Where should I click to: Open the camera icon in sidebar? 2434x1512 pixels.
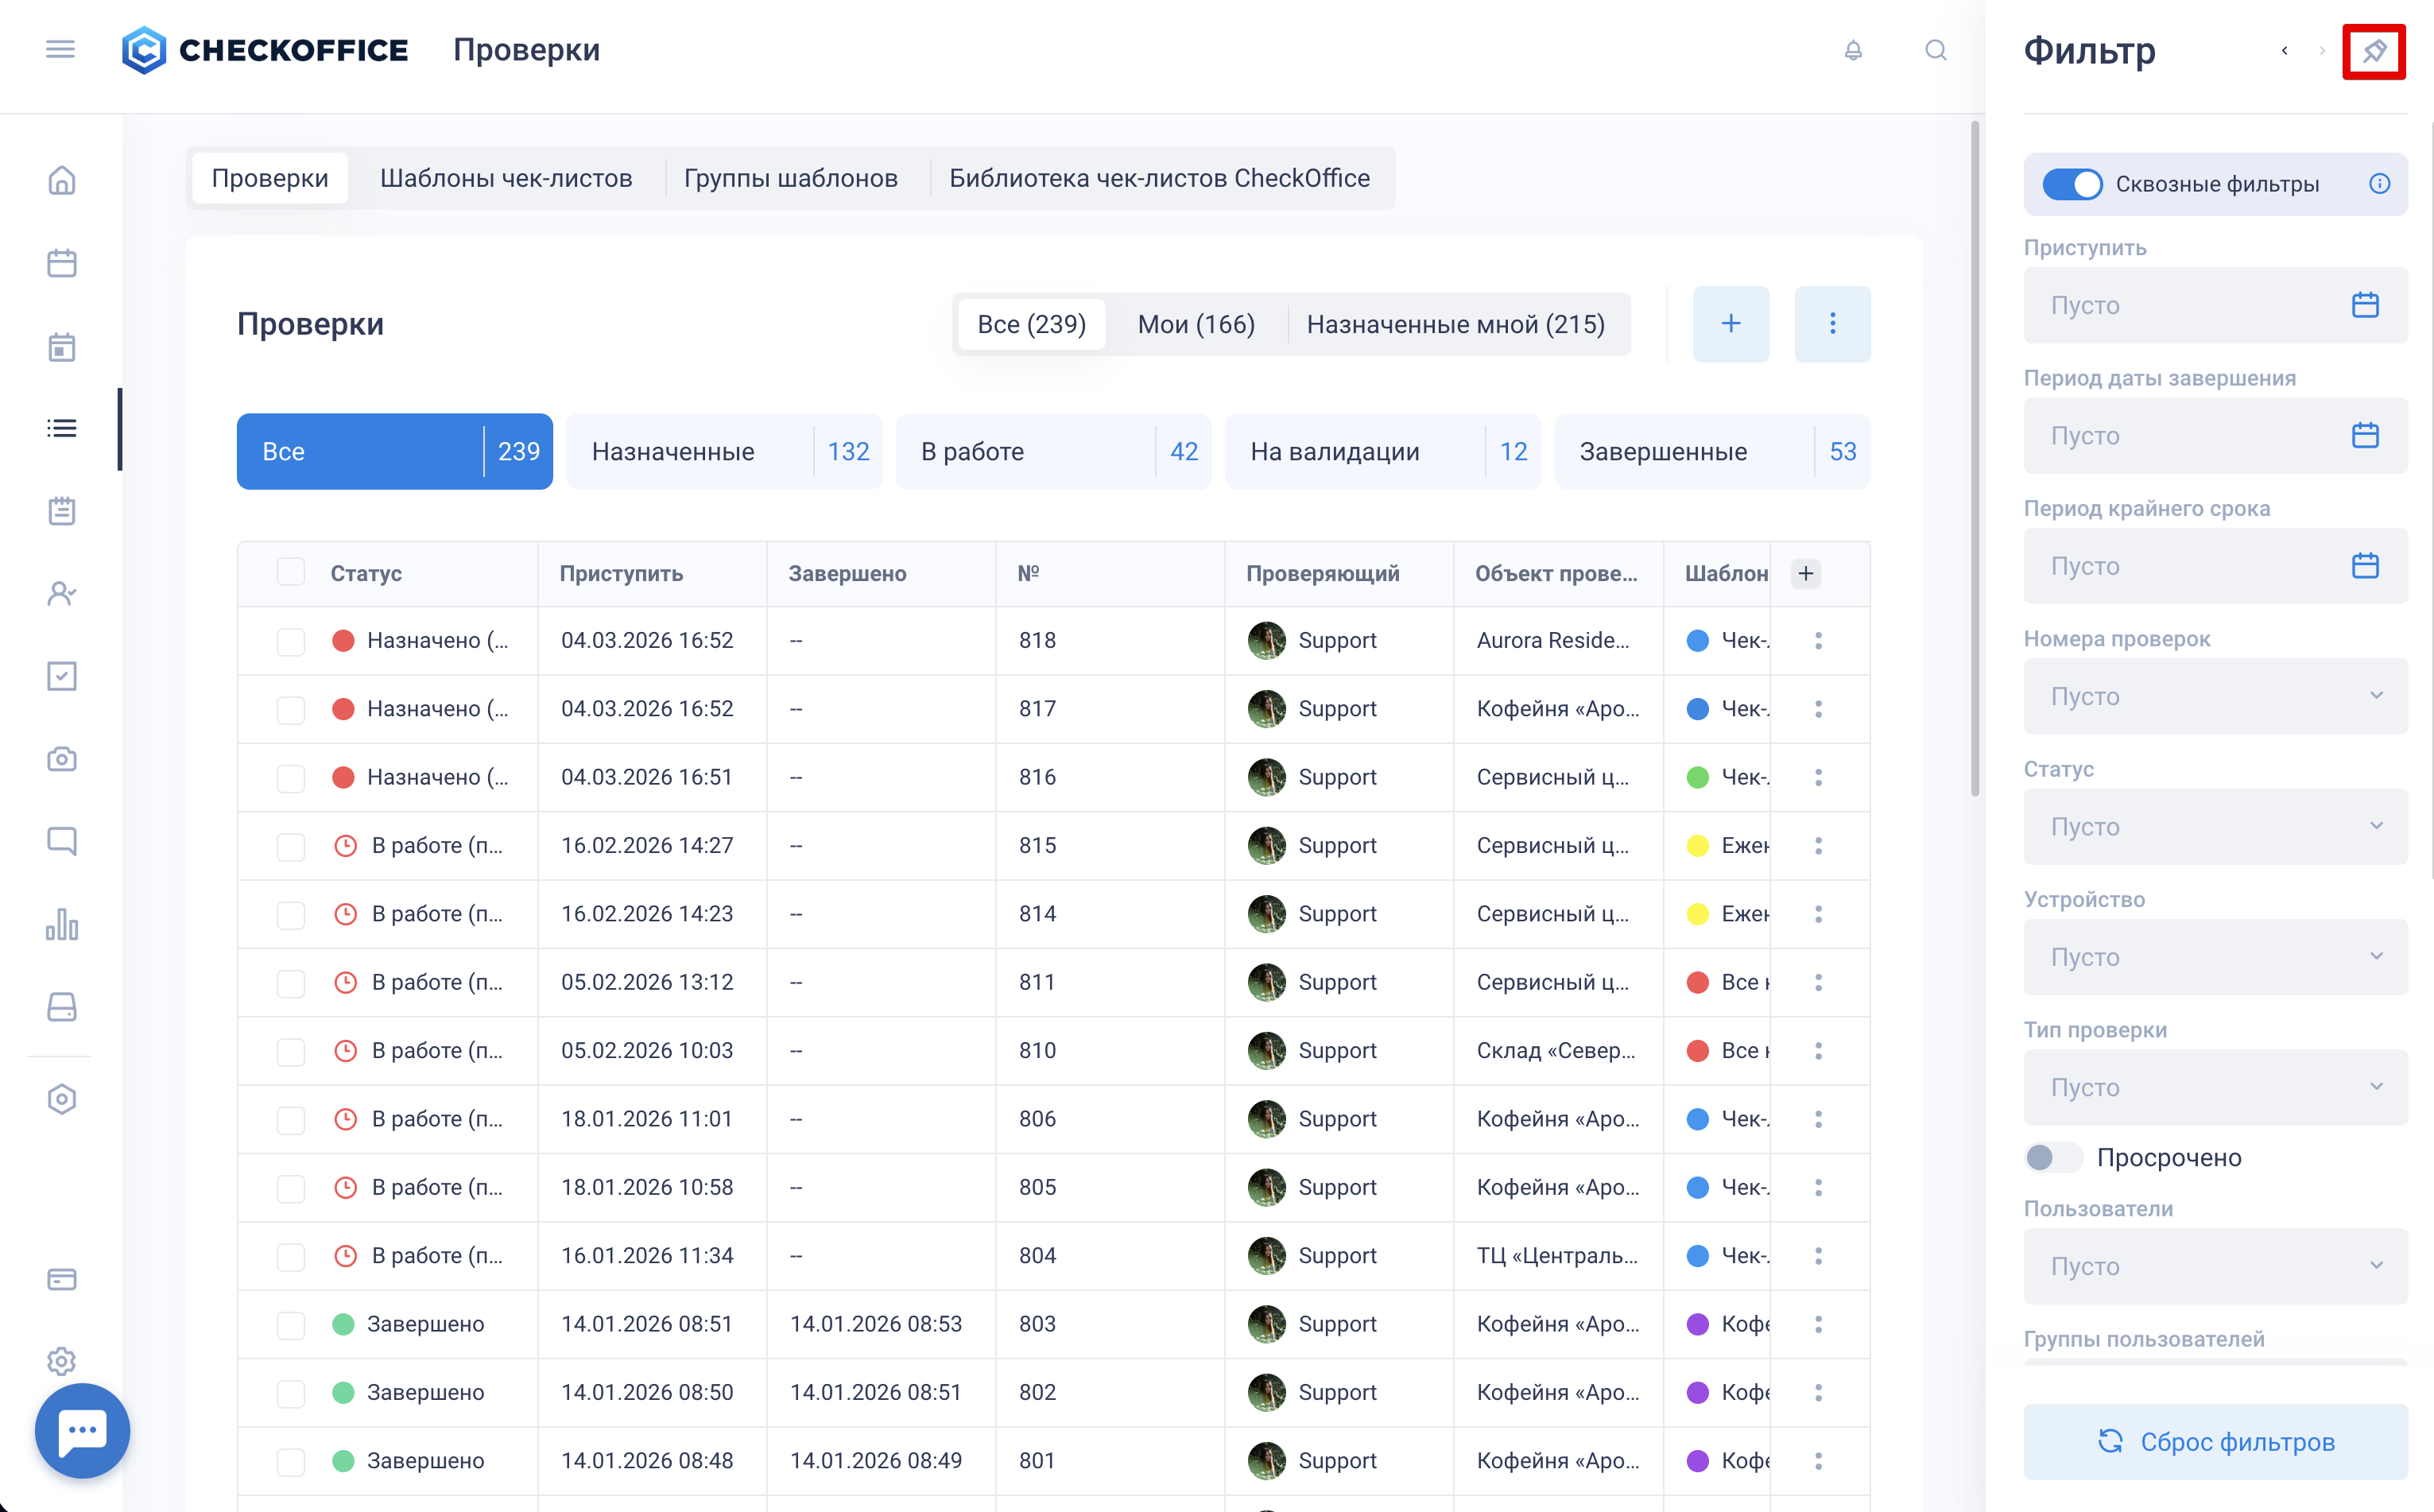(62, 759)
